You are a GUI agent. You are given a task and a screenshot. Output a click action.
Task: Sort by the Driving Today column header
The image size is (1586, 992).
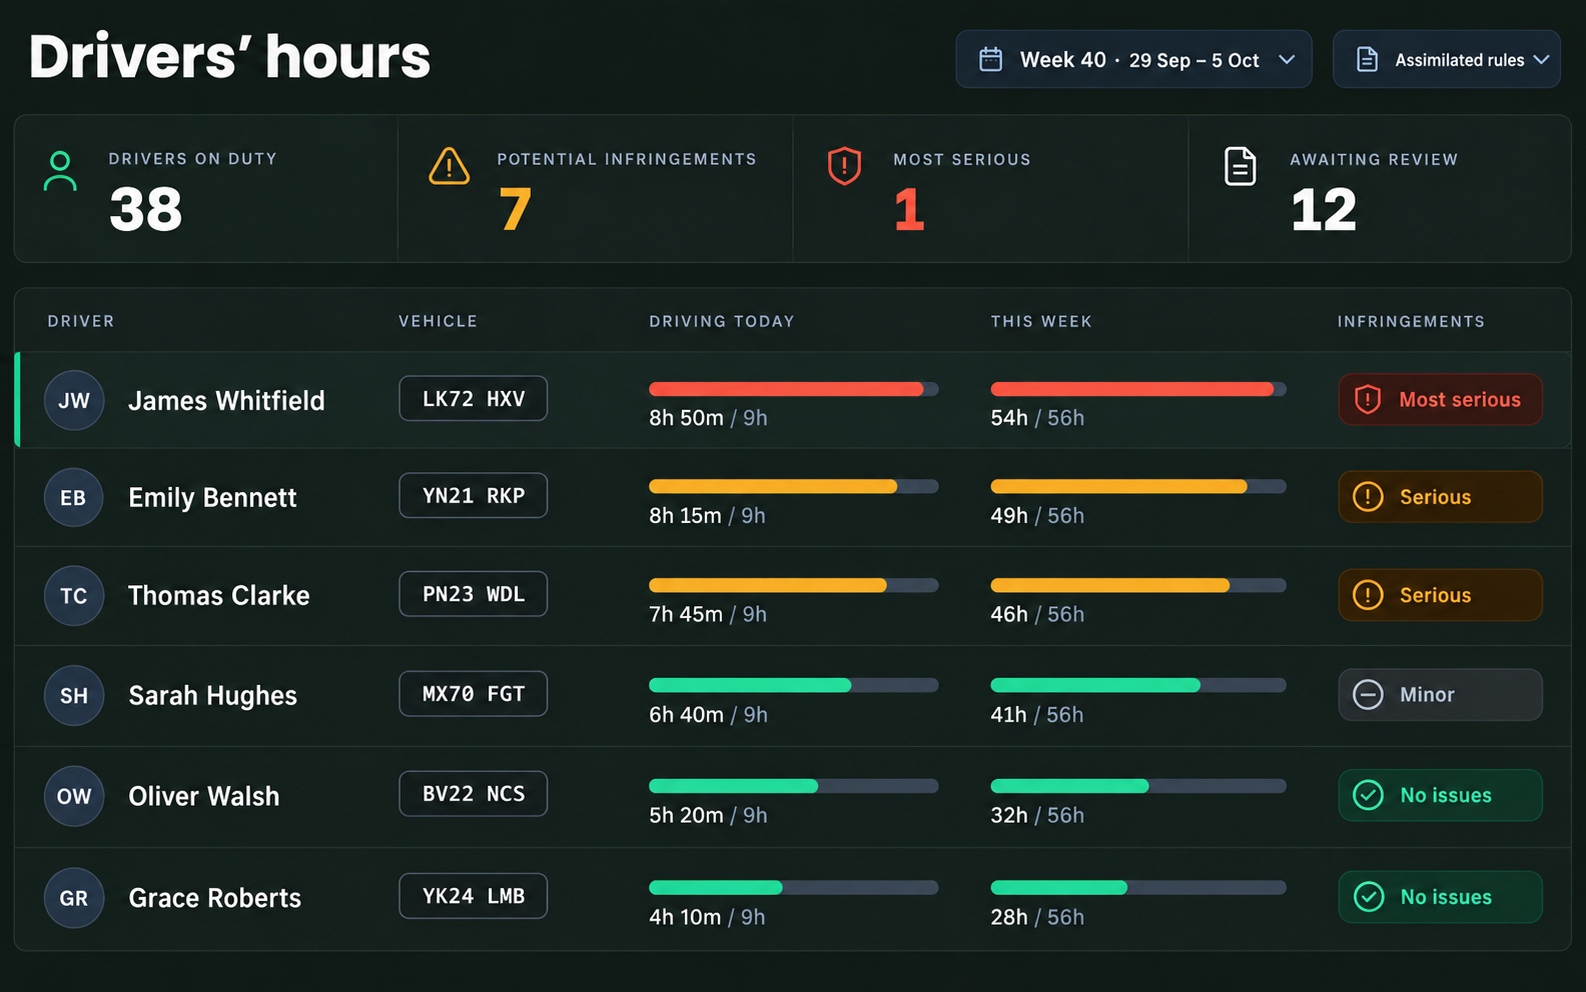pos(721,321)
